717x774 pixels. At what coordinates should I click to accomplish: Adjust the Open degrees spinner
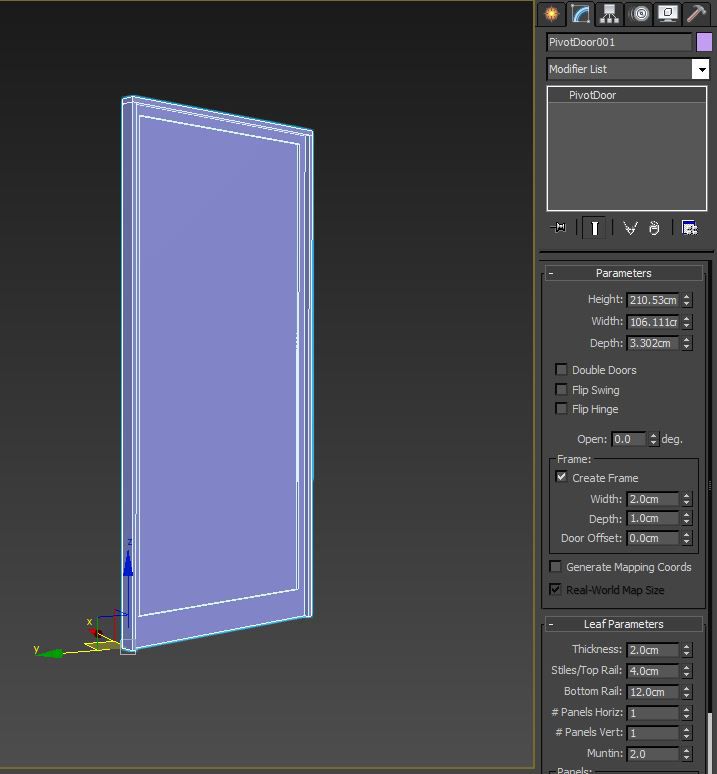(x=653, y=439)
